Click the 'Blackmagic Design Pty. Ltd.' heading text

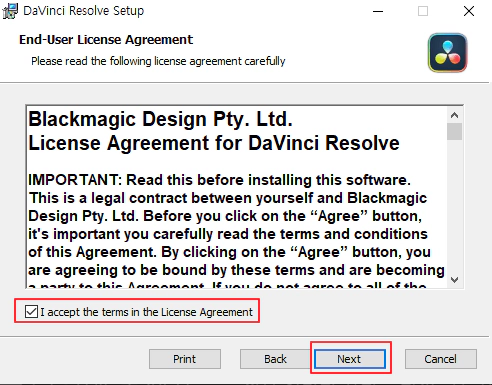[x=160, y=119]
